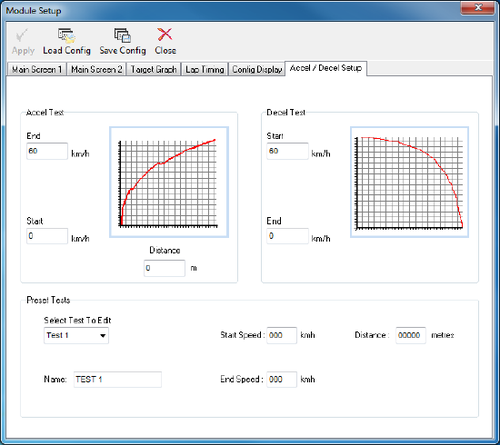Click the Accel Test End speed field
This screenshot has width=500, height=445.
tap(47, 151)
